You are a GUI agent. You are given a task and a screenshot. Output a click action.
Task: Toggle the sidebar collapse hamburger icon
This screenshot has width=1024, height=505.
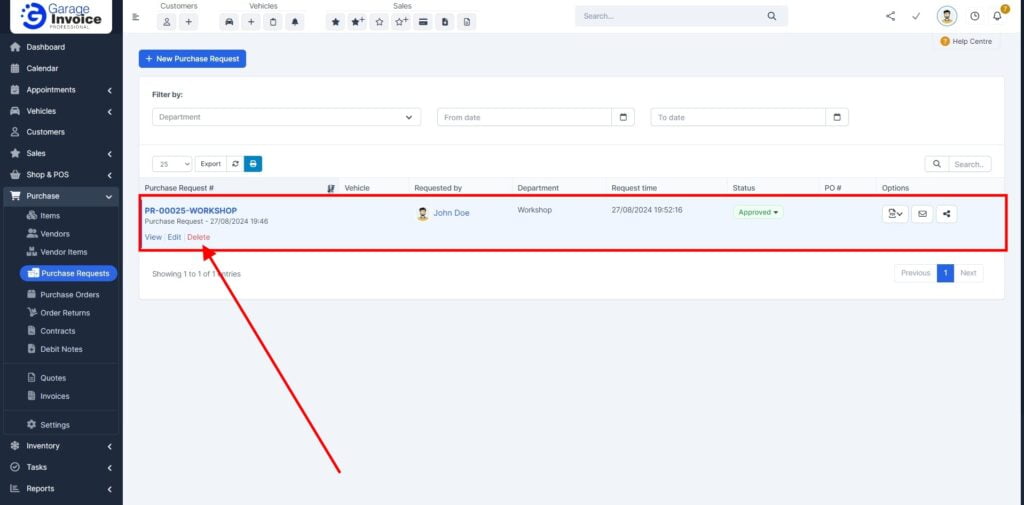[136, 17]
